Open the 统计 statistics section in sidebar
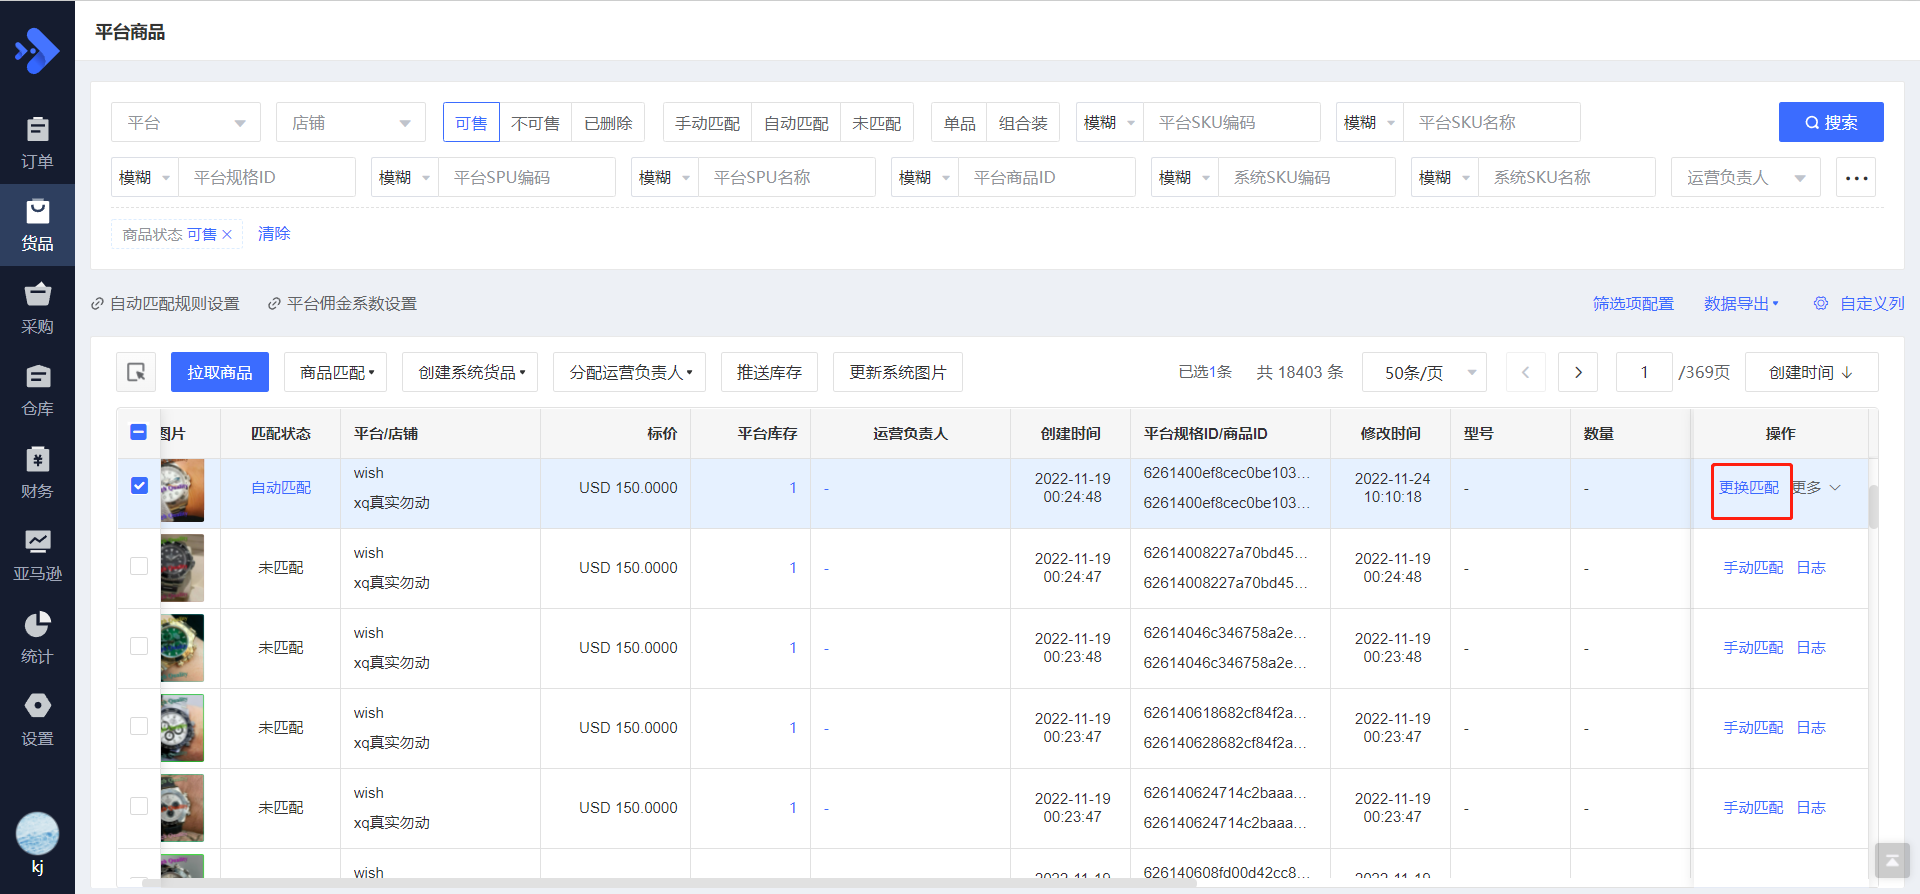 pyautogui.click(x=37, y=638)
